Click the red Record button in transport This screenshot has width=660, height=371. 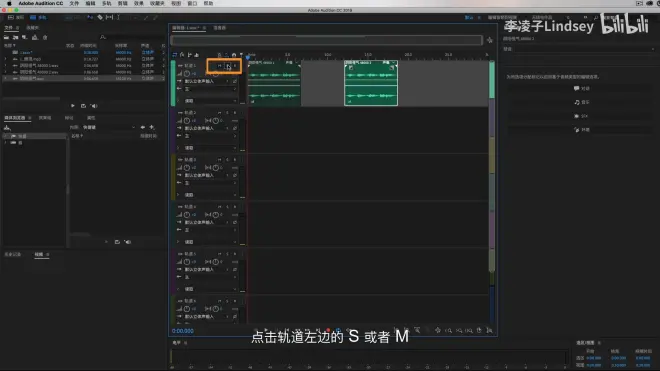[x=328, y=331]
